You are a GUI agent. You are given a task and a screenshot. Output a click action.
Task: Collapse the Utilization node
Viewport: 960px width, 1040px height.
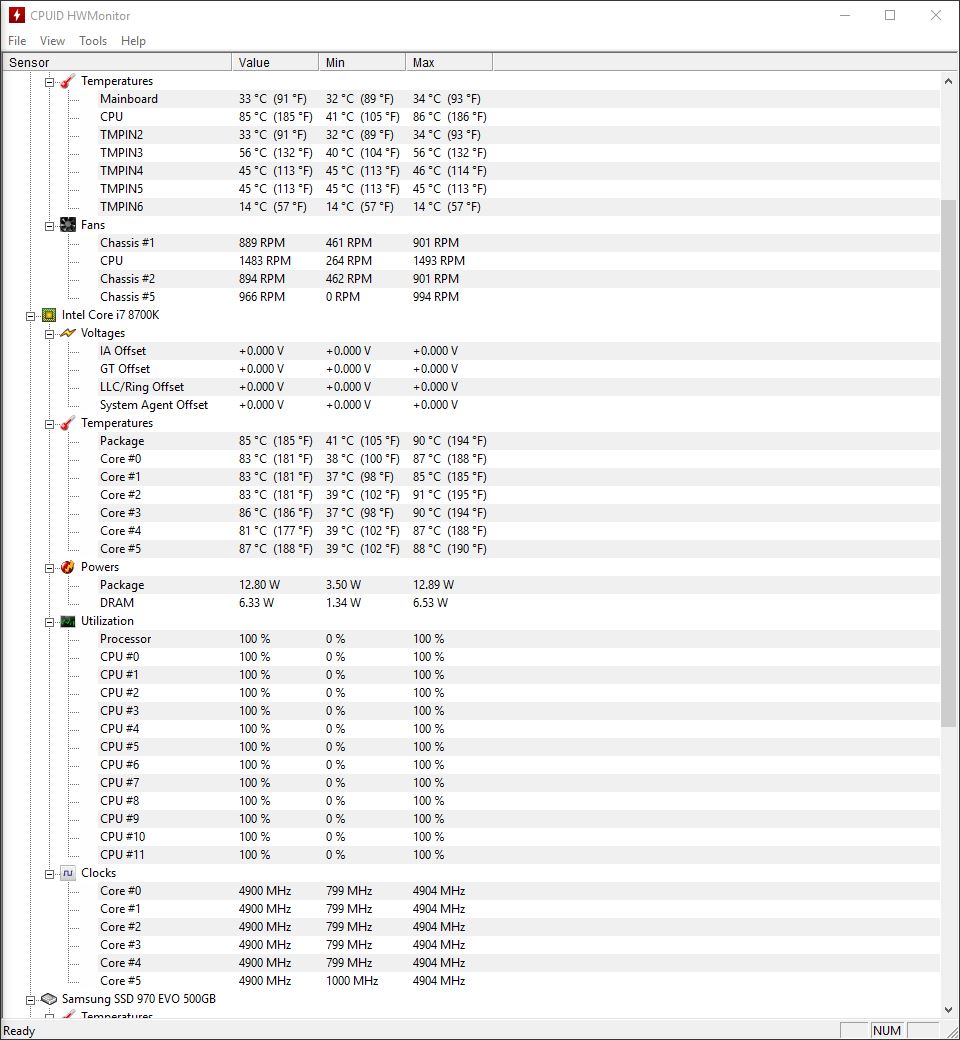tap(49, 622)
